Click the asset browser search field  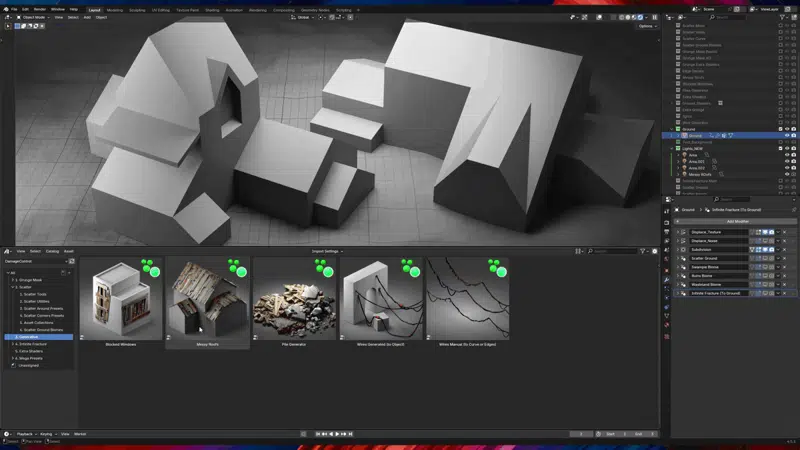[611, 251]
